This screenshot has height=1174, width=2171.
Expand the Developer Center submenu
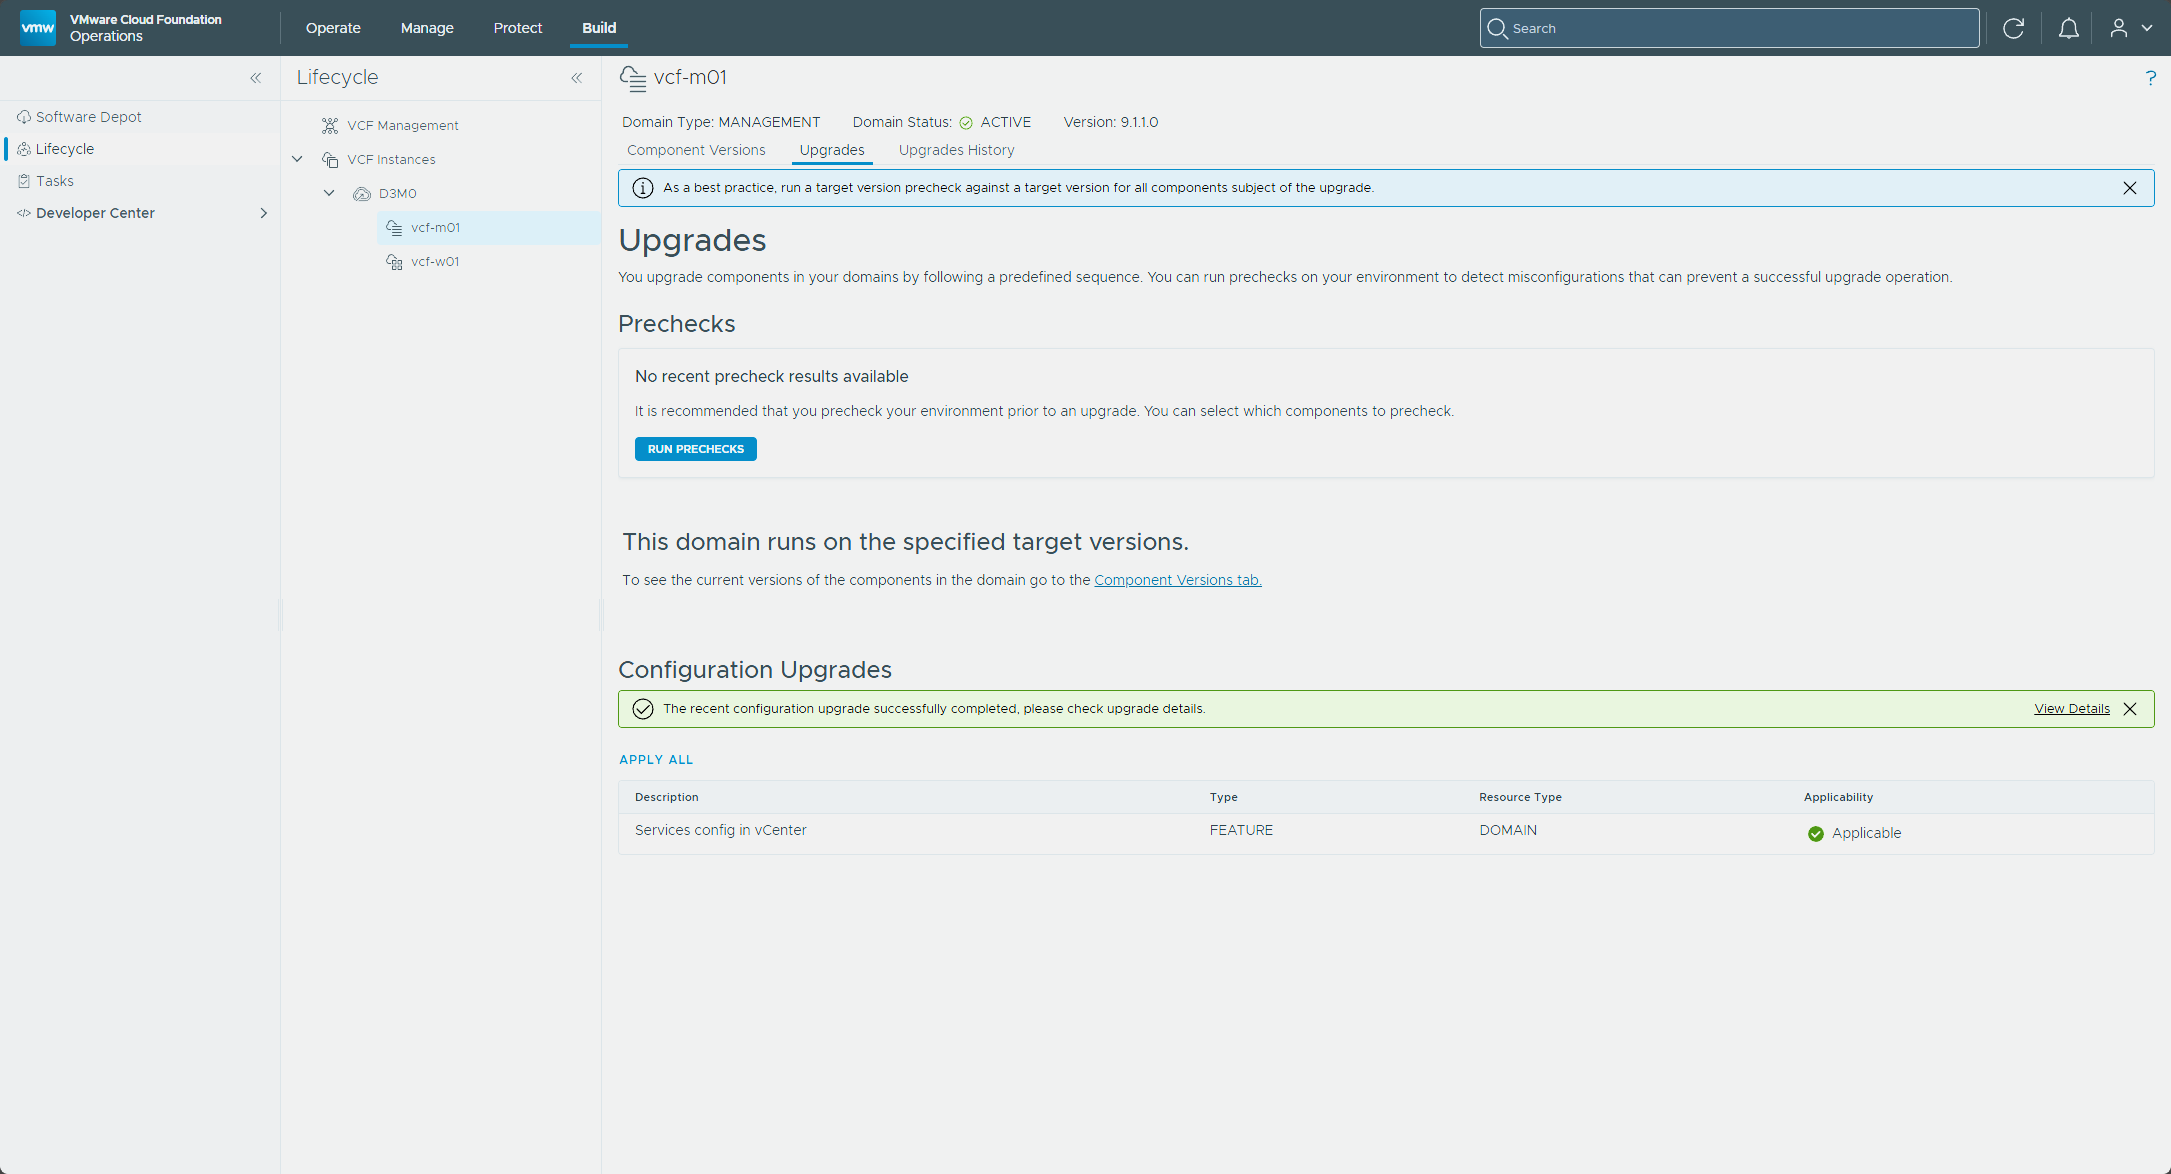coord(264,213)
